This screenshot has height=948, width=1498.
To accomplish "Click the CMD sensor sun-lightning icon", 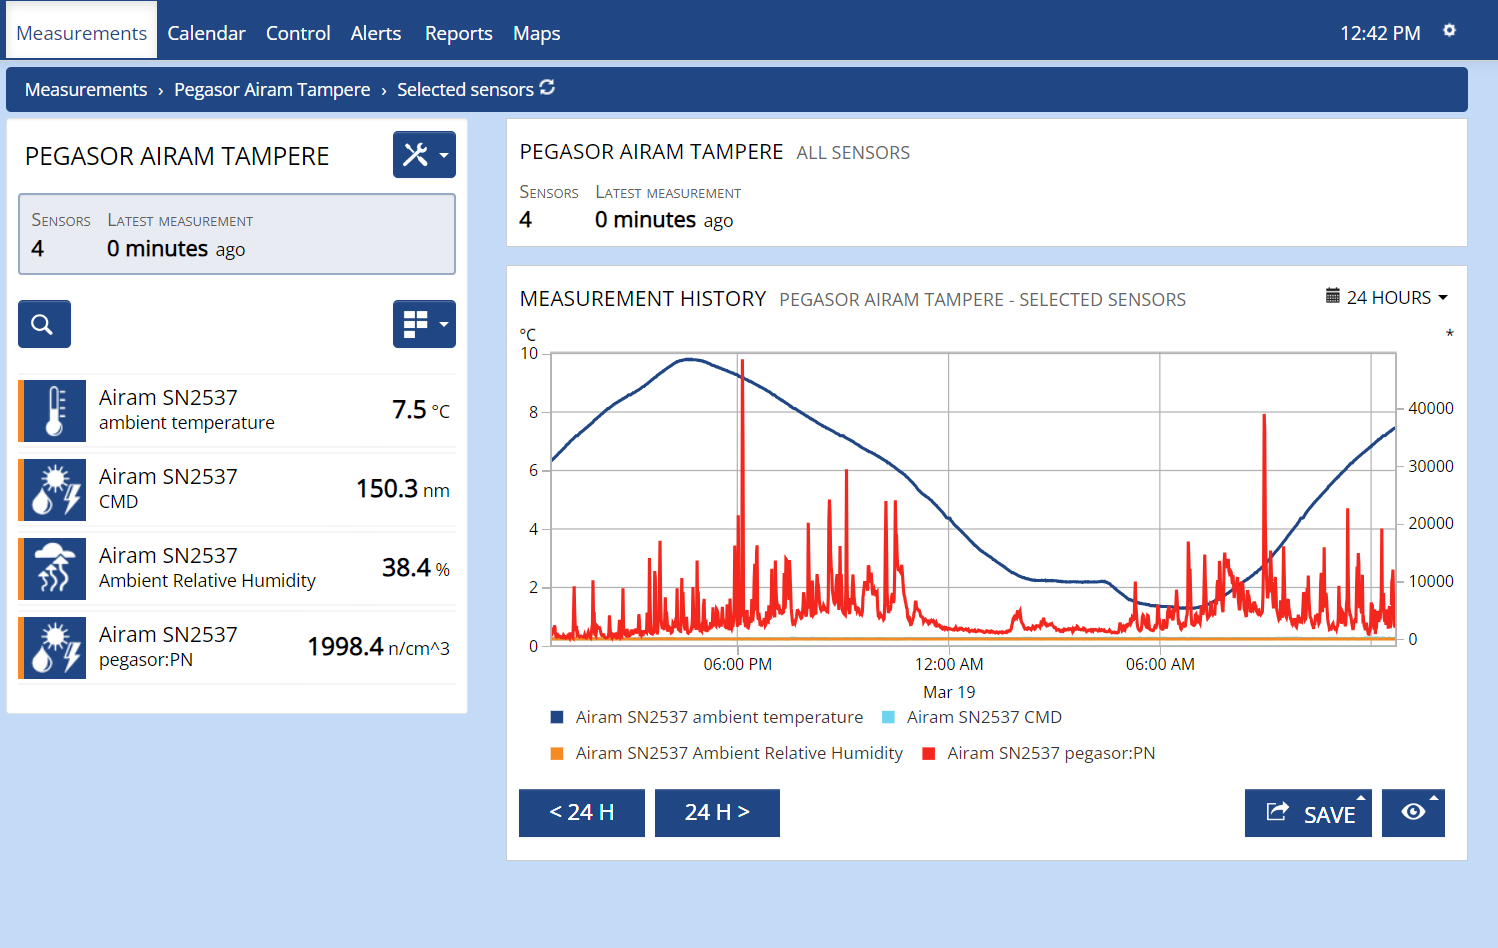I will coord(54,490).
